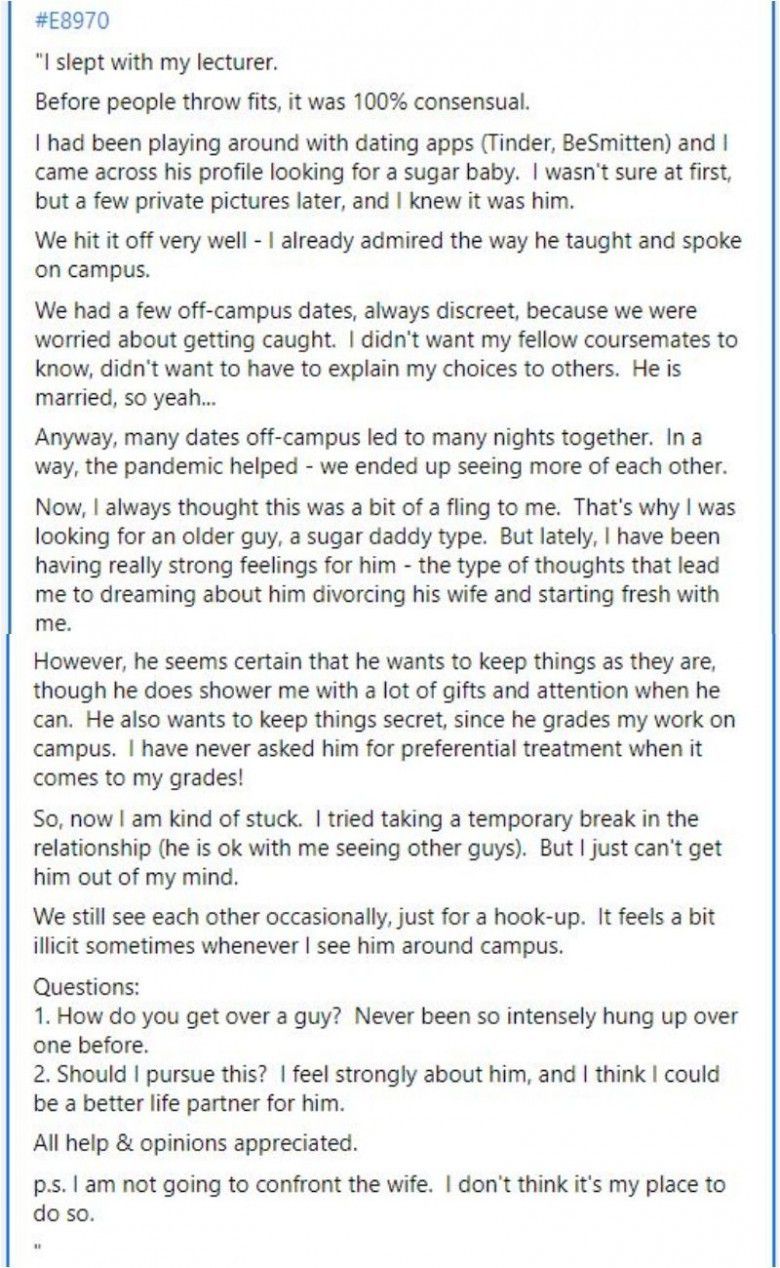This screenshot has width=780, height=1268.
Task: Click the p.s. note about the wife
Action: 380,1198
